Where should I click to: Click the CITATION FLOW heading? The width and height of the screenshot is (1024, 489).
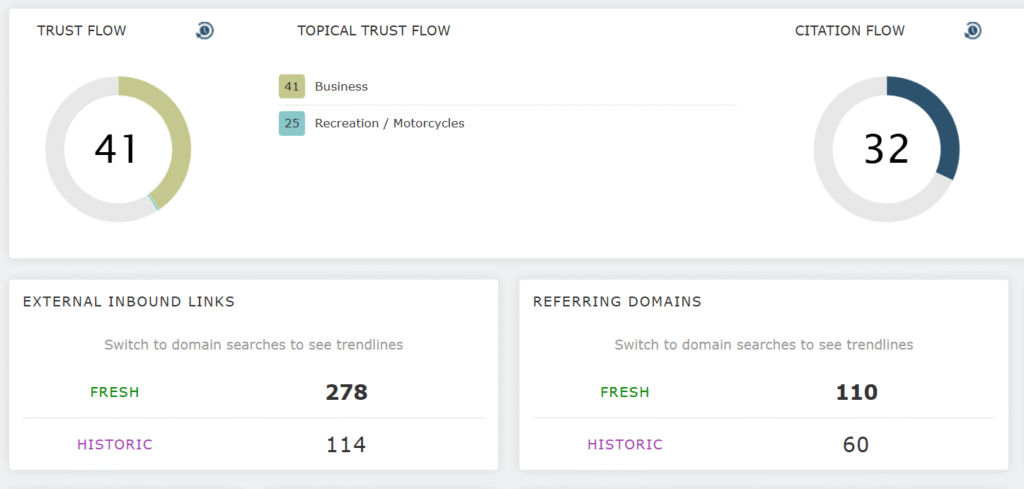click(x=849, y=31)
